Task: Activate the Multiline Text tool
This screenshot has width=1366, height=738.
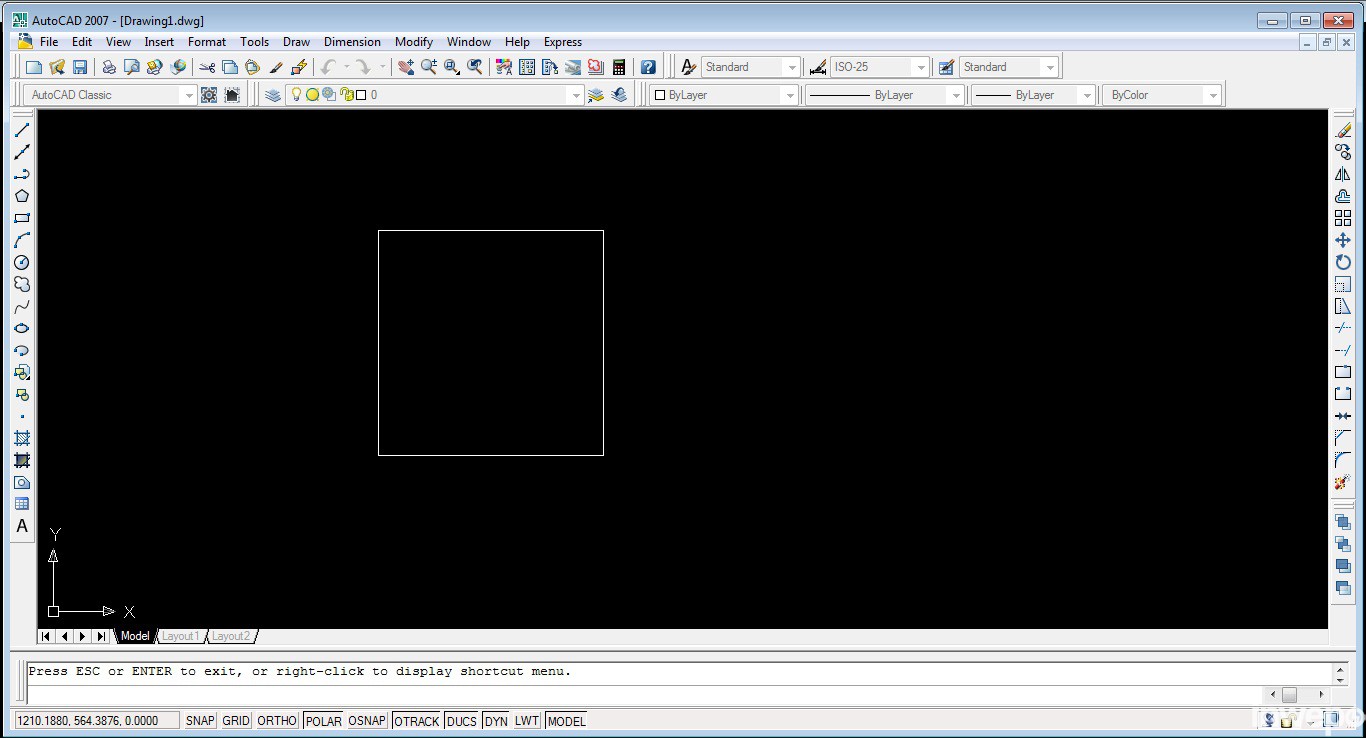Action: (x=22, y=526)
